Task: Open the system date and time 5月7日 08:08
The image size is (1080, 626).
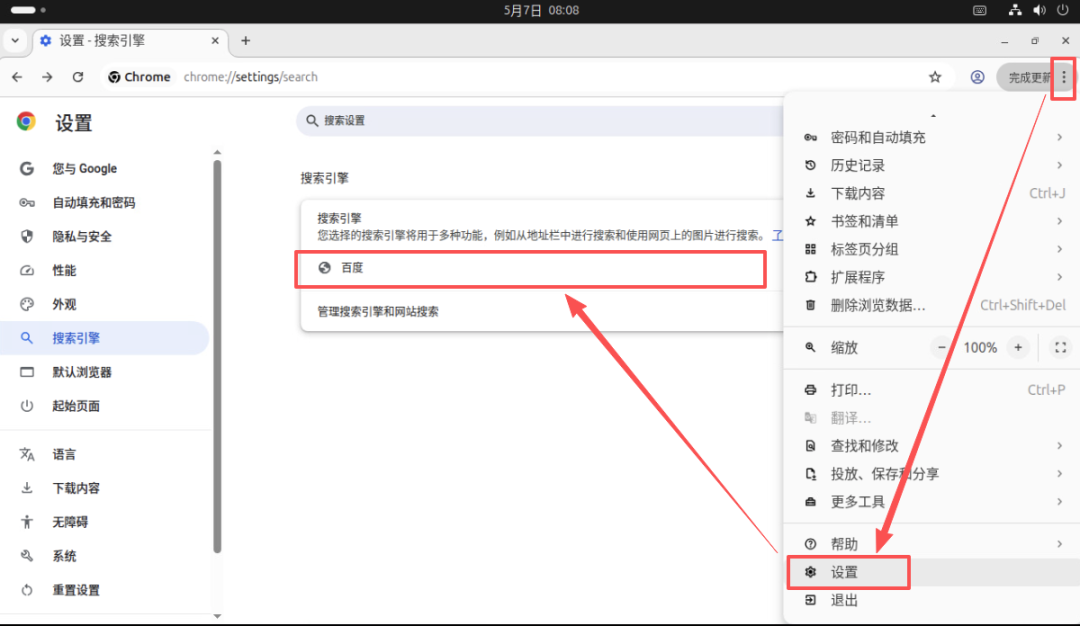Action: click(x=541, y=10)
